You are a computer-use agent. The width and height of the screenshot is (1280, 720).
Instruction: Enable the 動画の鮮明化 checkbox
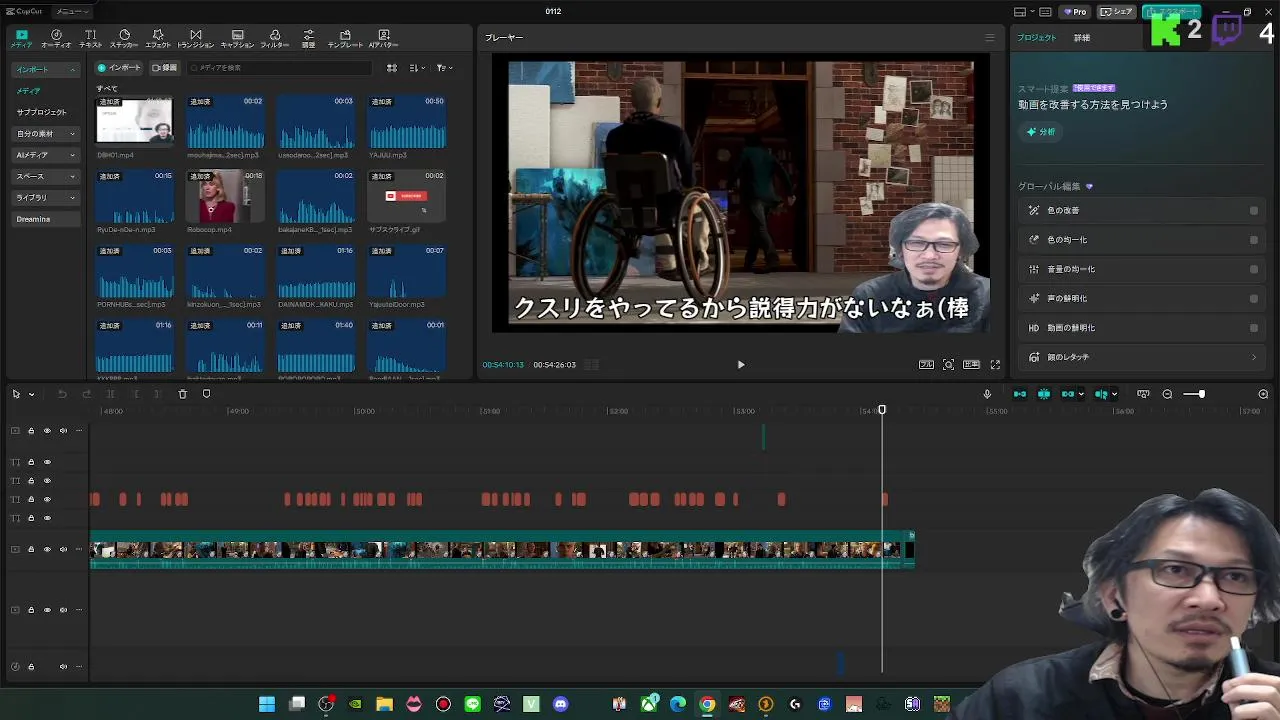pos(1254,328)
